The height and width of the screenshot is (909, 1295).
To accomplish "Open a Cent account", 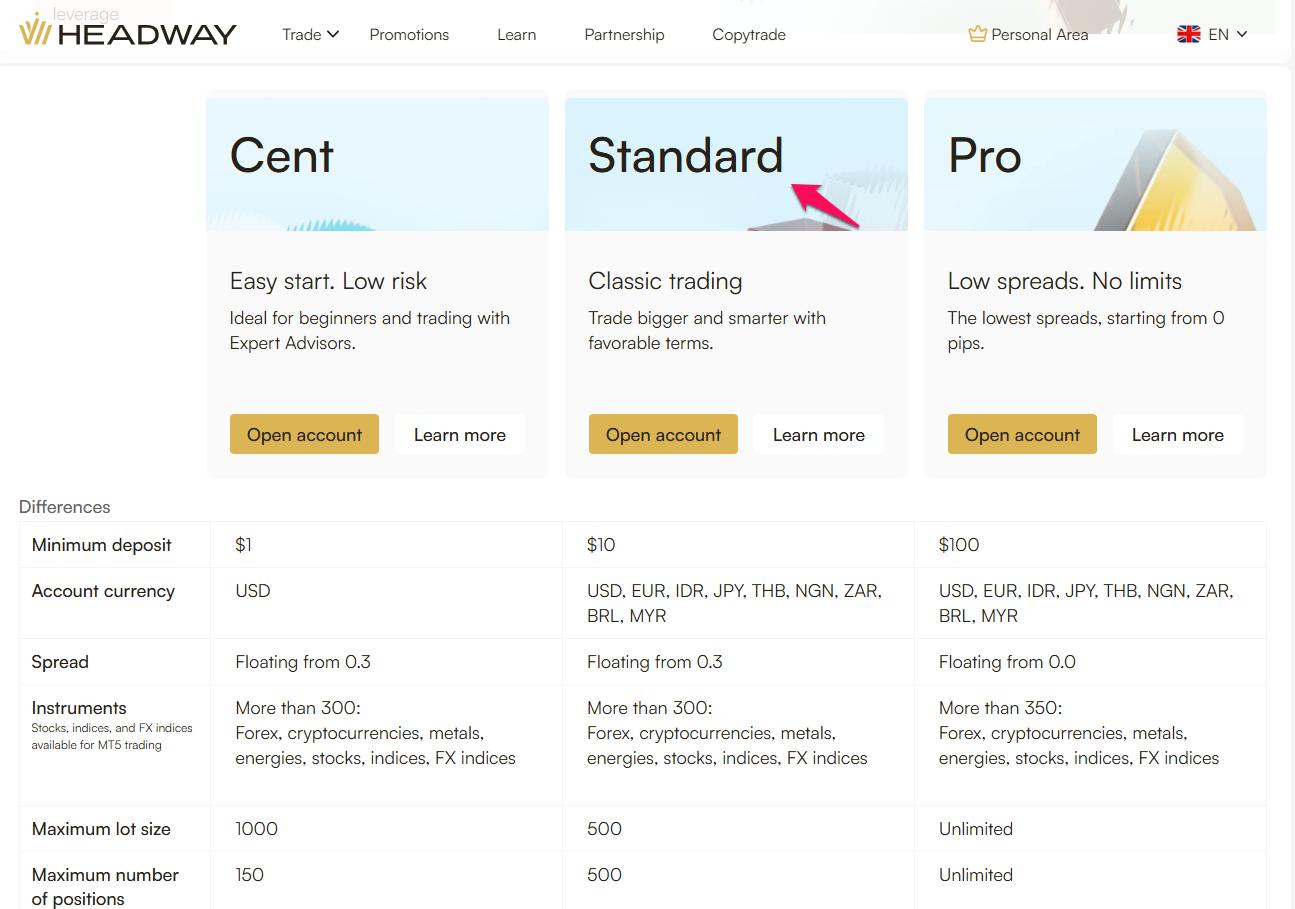I will pyautogui.click(x=304, y=434).
